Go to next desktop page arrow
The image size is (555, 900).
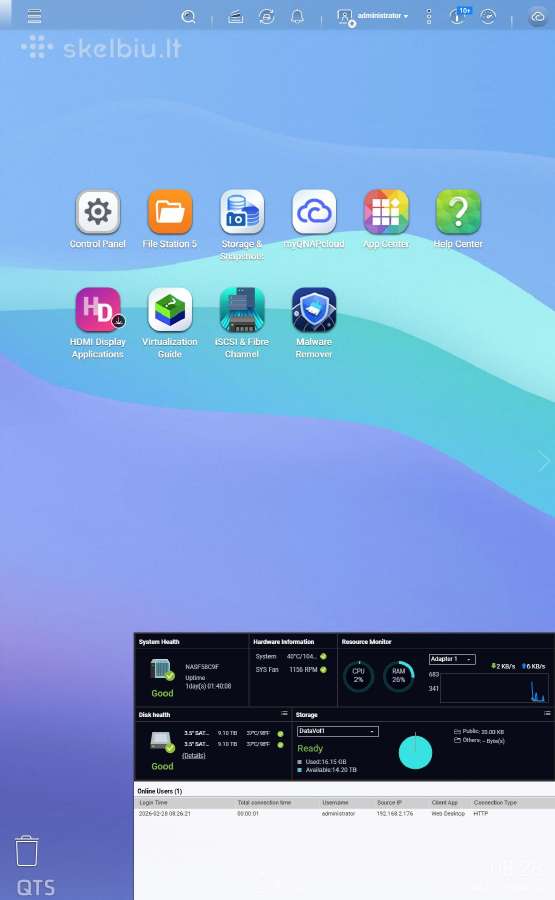(x=544, y=461)
